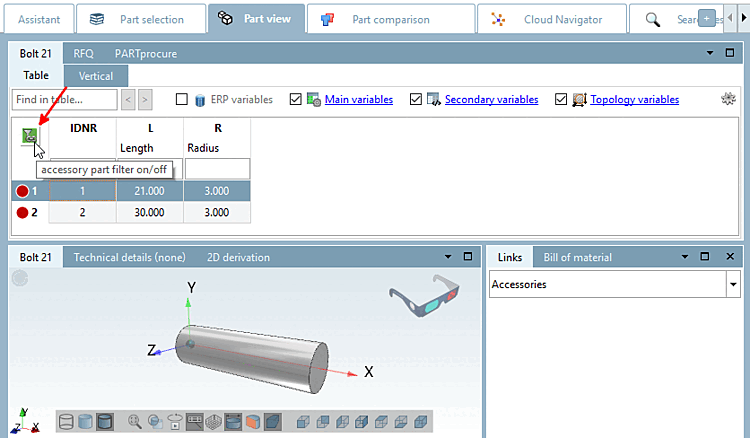Uncheck the Secondary variables checkbox
The width and height of the screenshot is (750, 438).
point(416,99)
